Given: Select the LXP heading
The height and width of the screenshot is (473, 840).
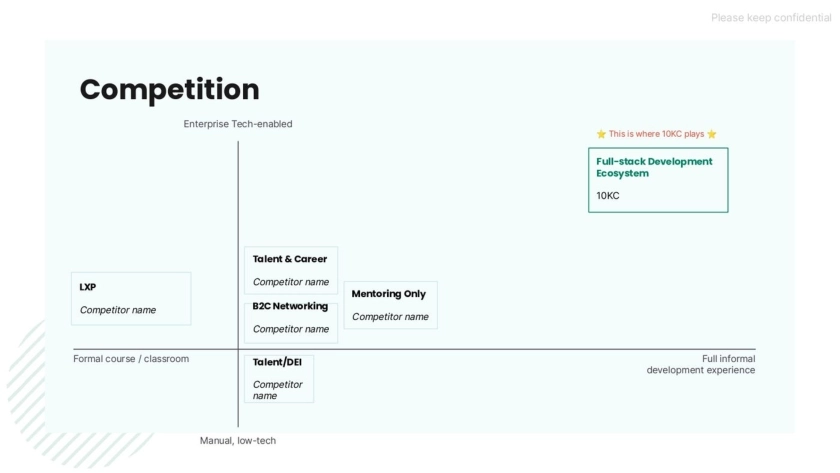Looking at the screenshot, I should click(x=88, y=287).
